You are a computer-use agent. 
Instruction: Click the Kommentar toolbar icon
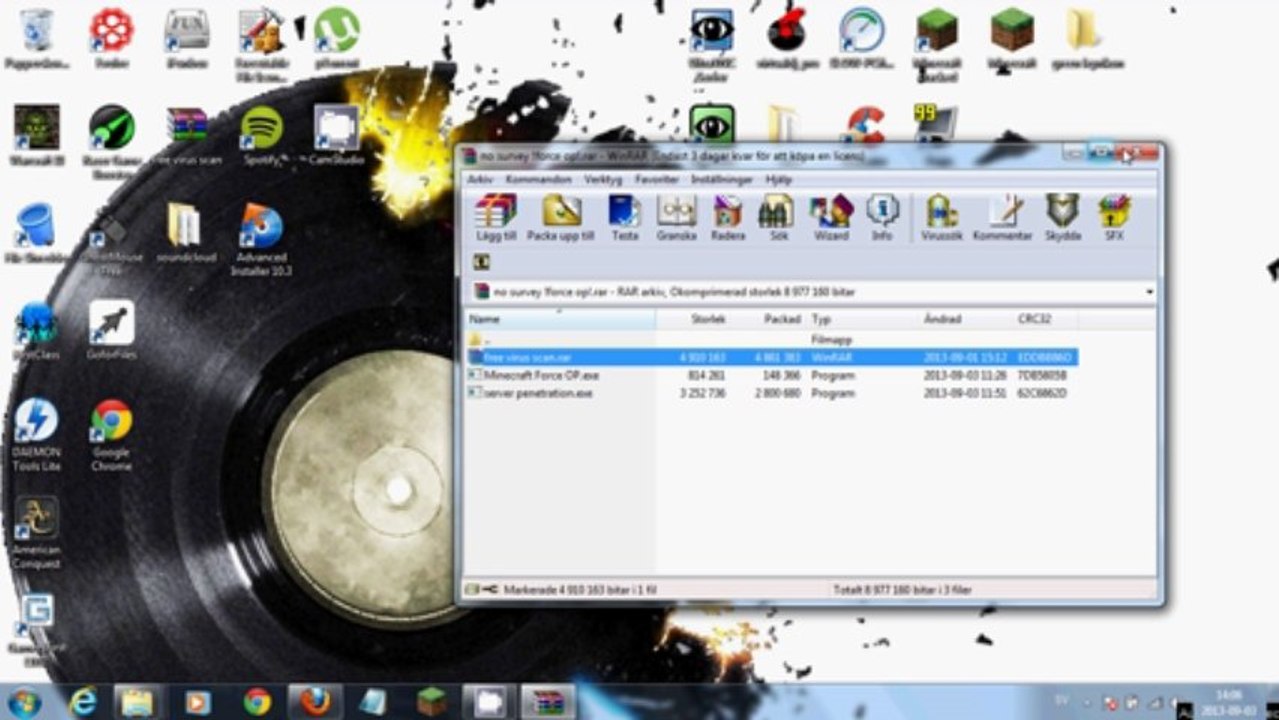click(1003, 217)
